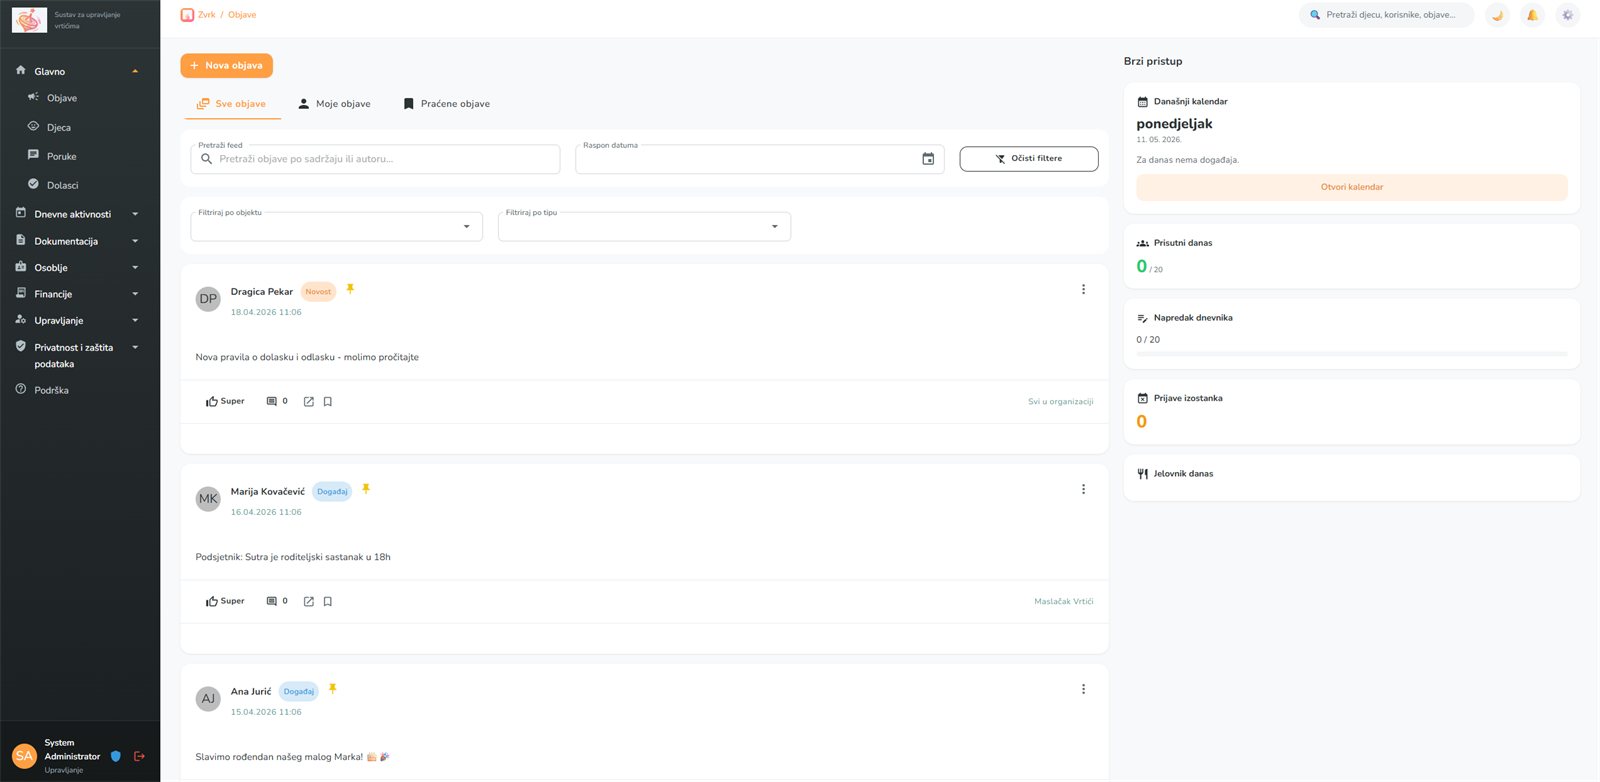Expand Upravljanje sidebar section

(80, 321)
